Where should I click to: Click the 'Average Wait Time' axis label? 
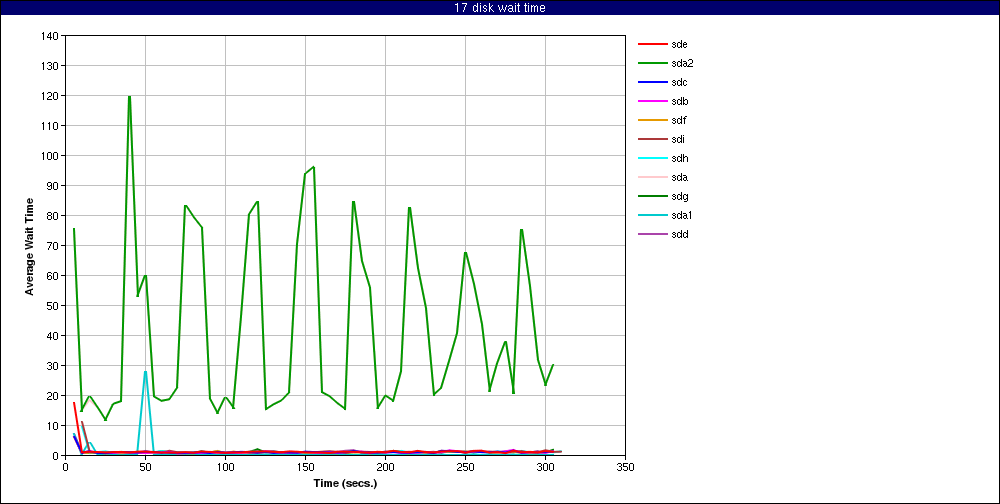coord(29,246)
